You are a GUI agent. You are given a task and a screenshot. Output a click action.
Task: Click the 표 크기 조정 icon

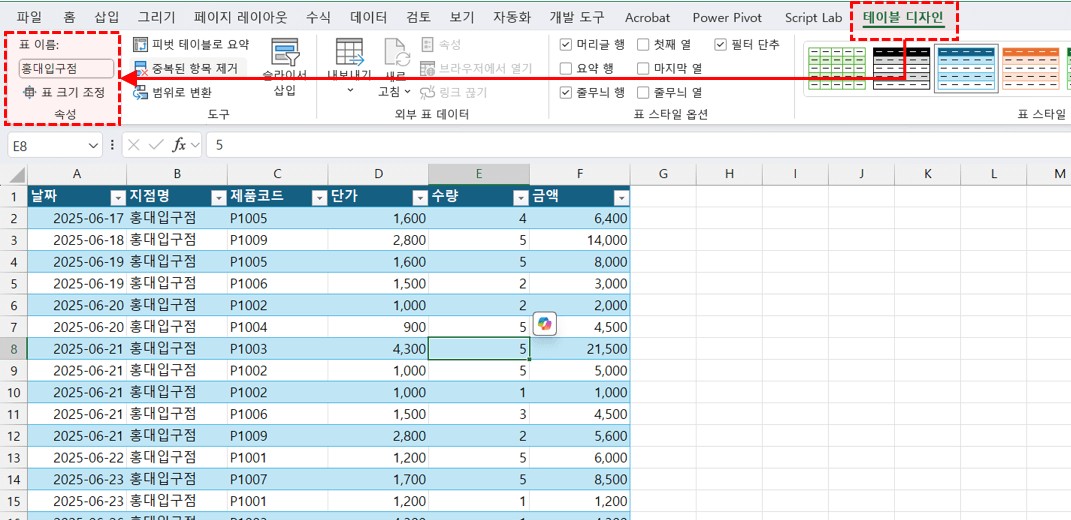[x=28, y=93]
